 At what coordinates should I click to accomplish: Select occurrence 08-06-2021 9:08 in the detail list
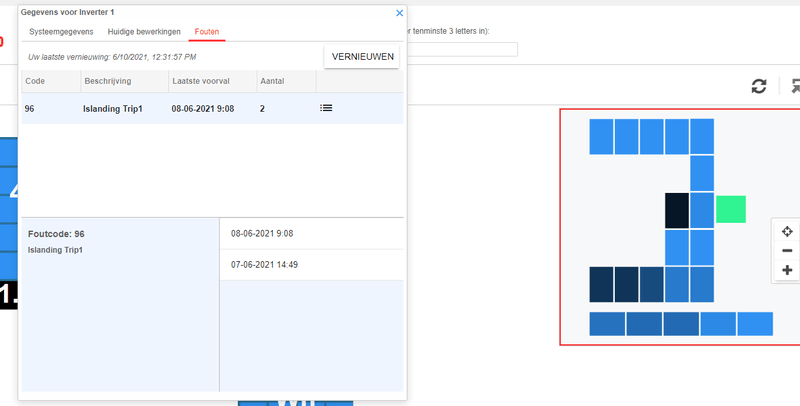(x=311, y=234)
